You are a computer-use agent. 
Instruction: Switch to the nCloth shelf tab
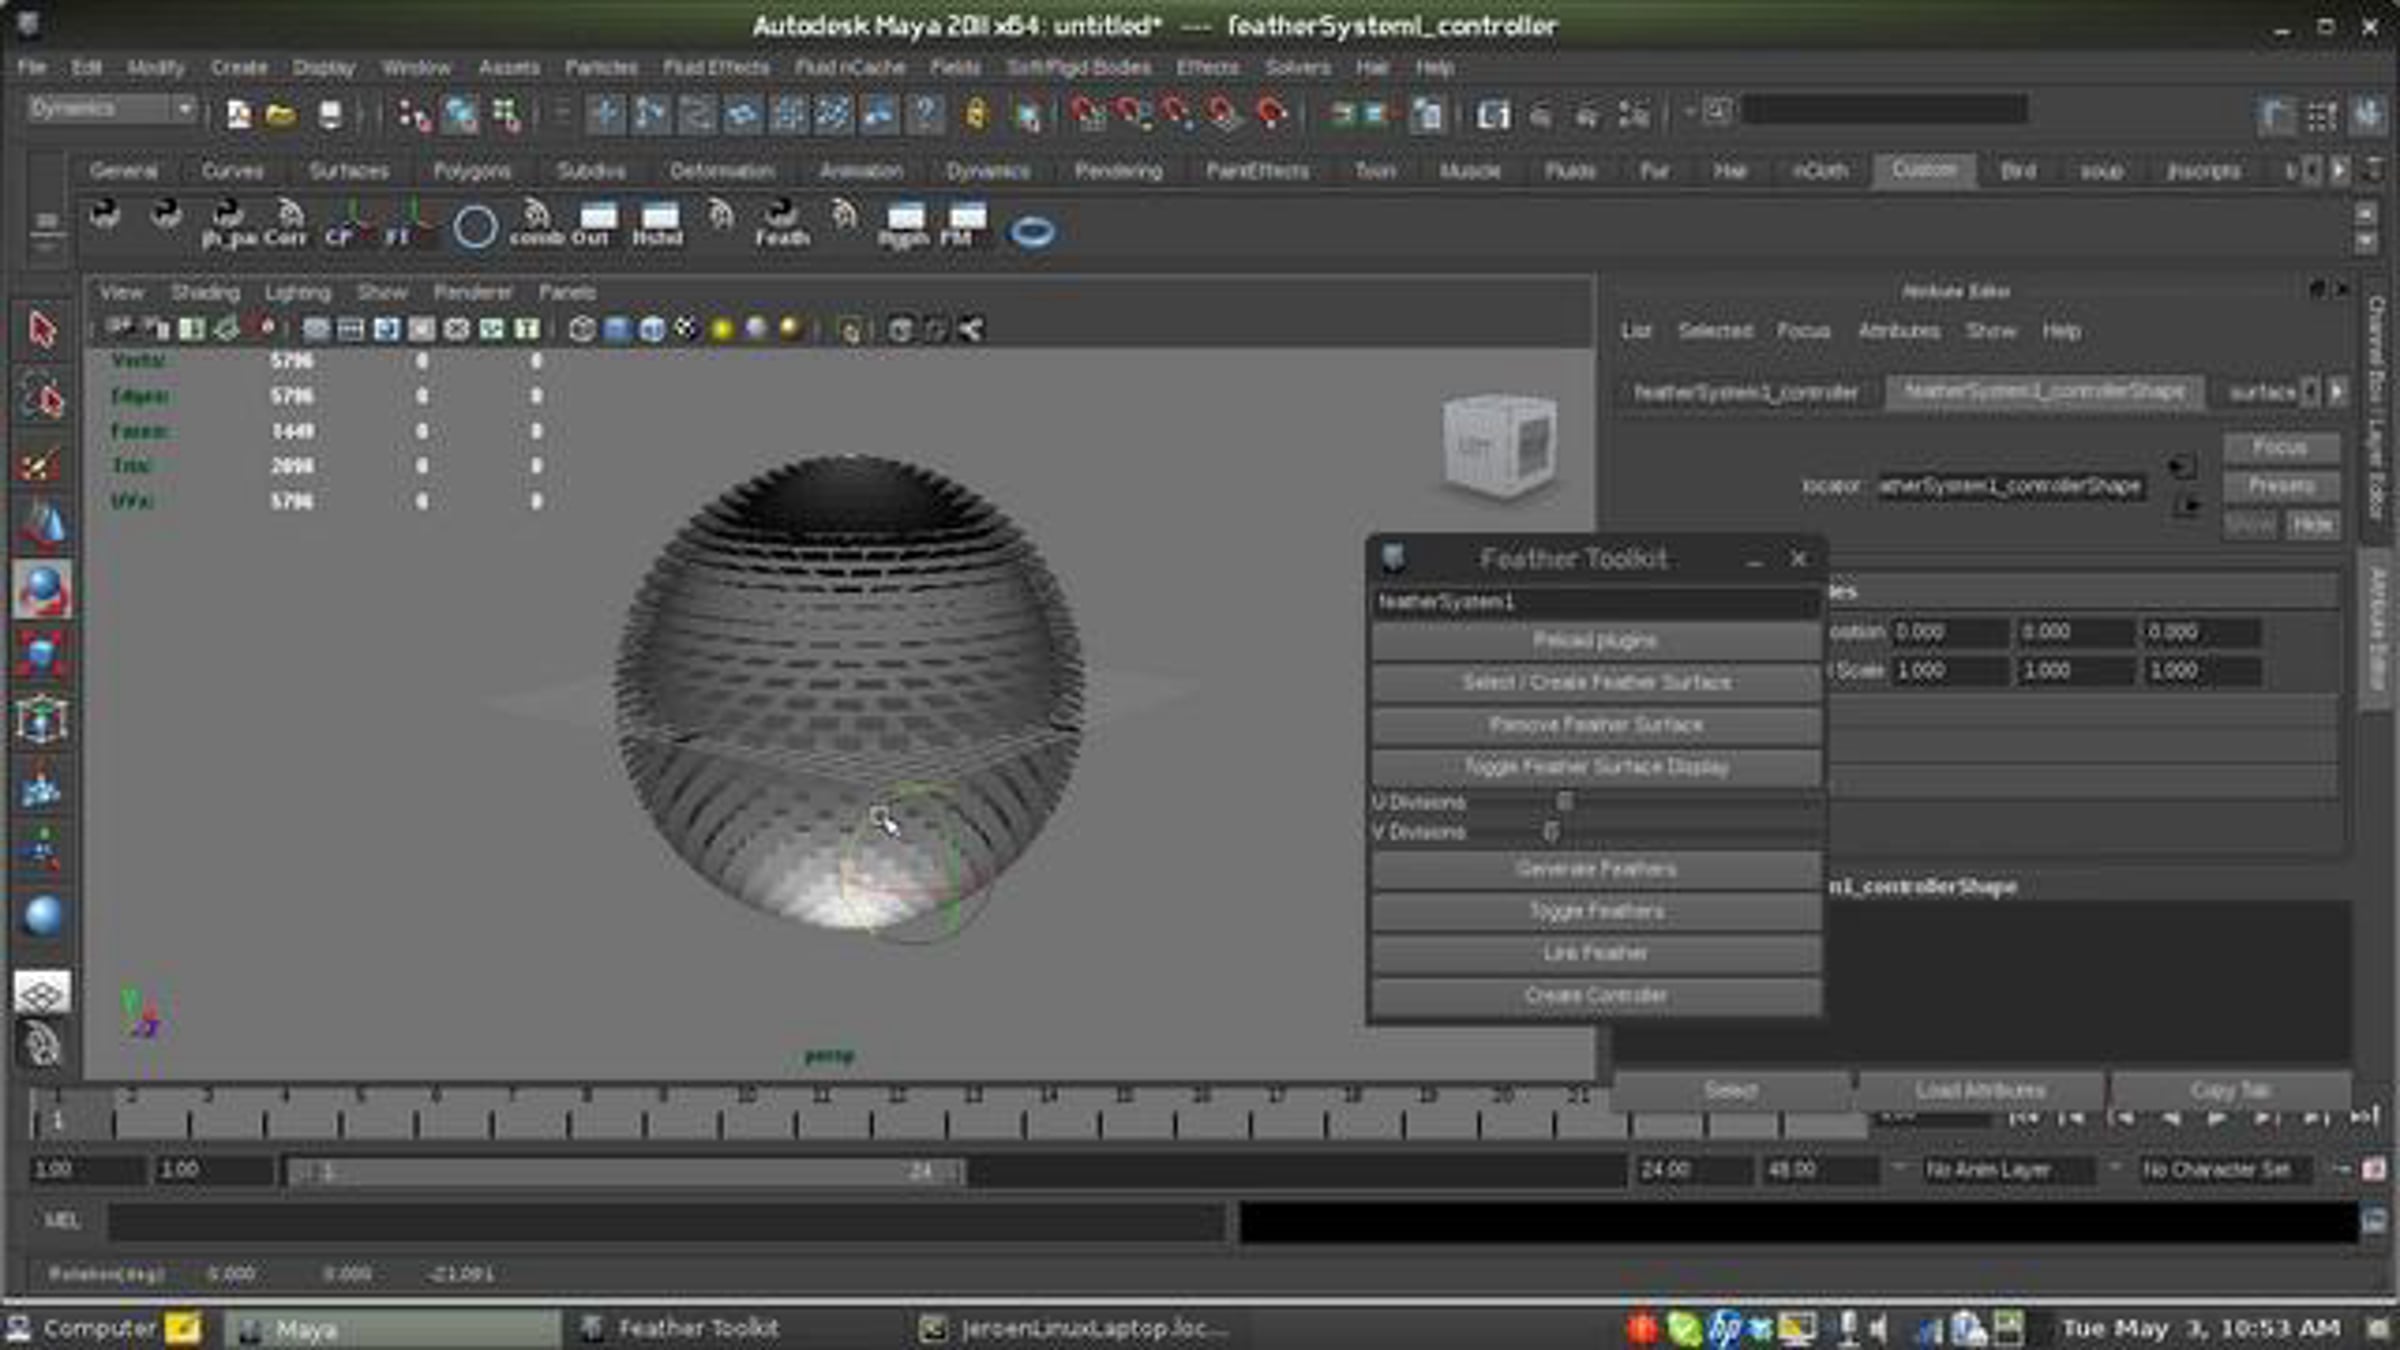pos(1820,171)
